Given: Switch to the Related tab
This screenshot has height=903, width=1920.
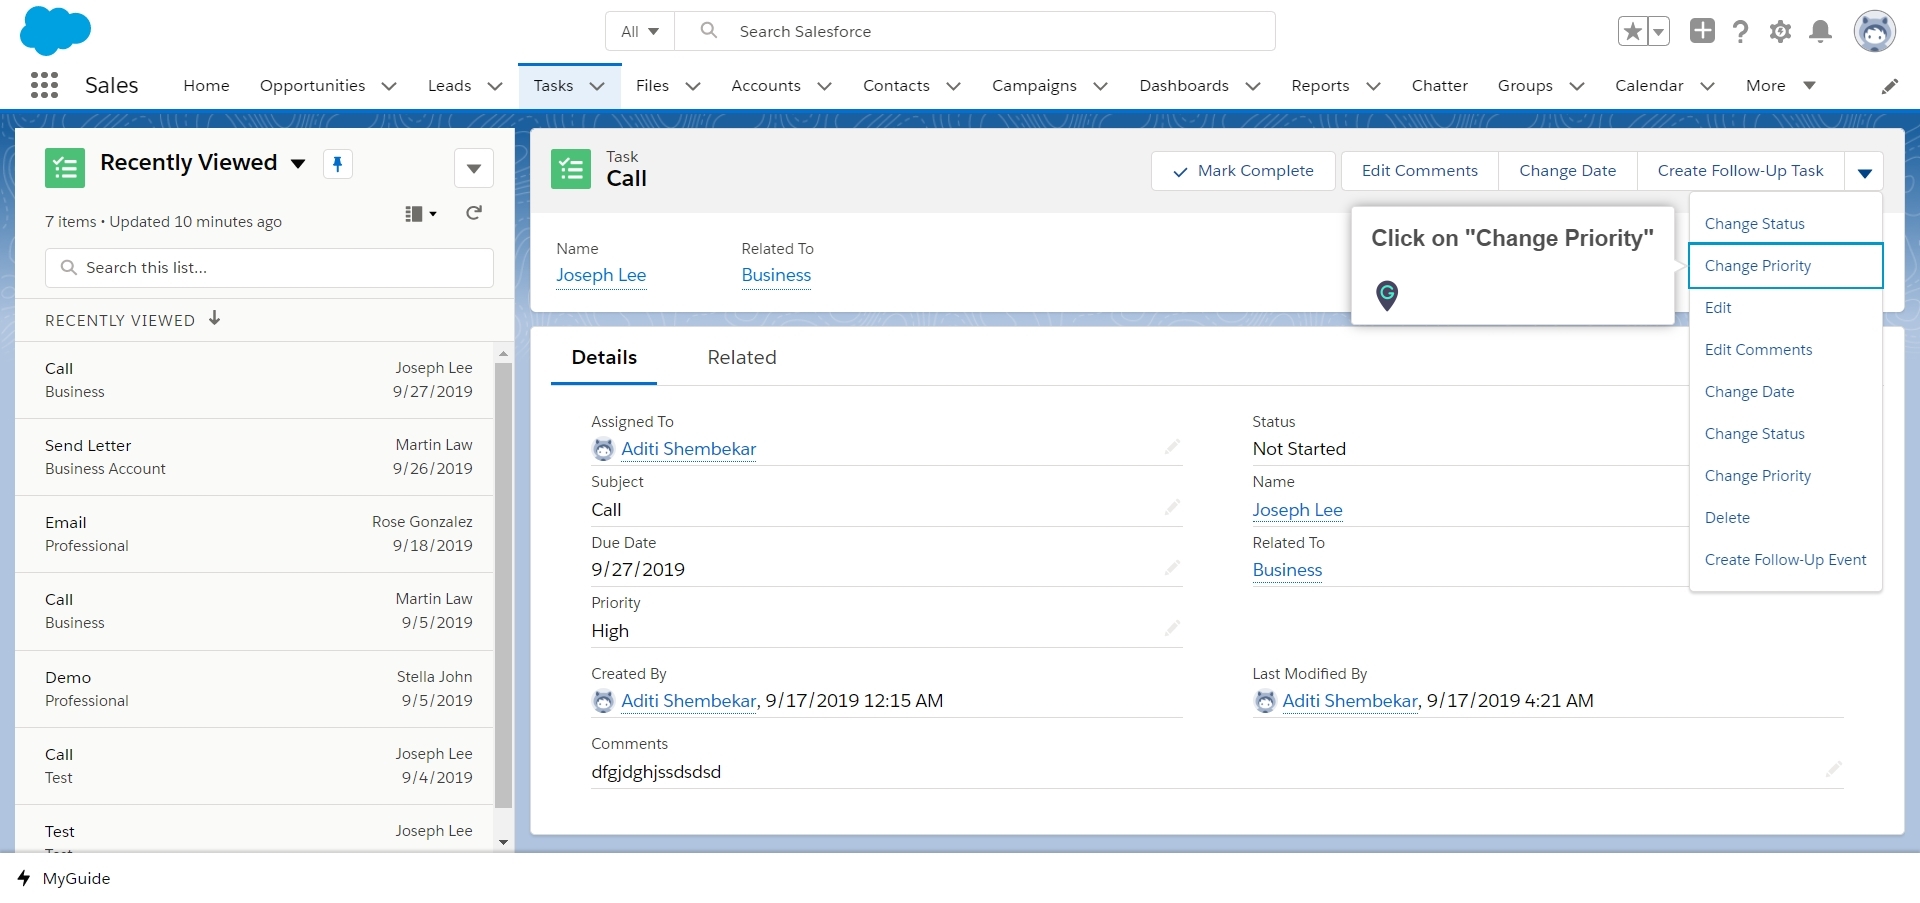Looking at the screenshot, I should 742,357.
